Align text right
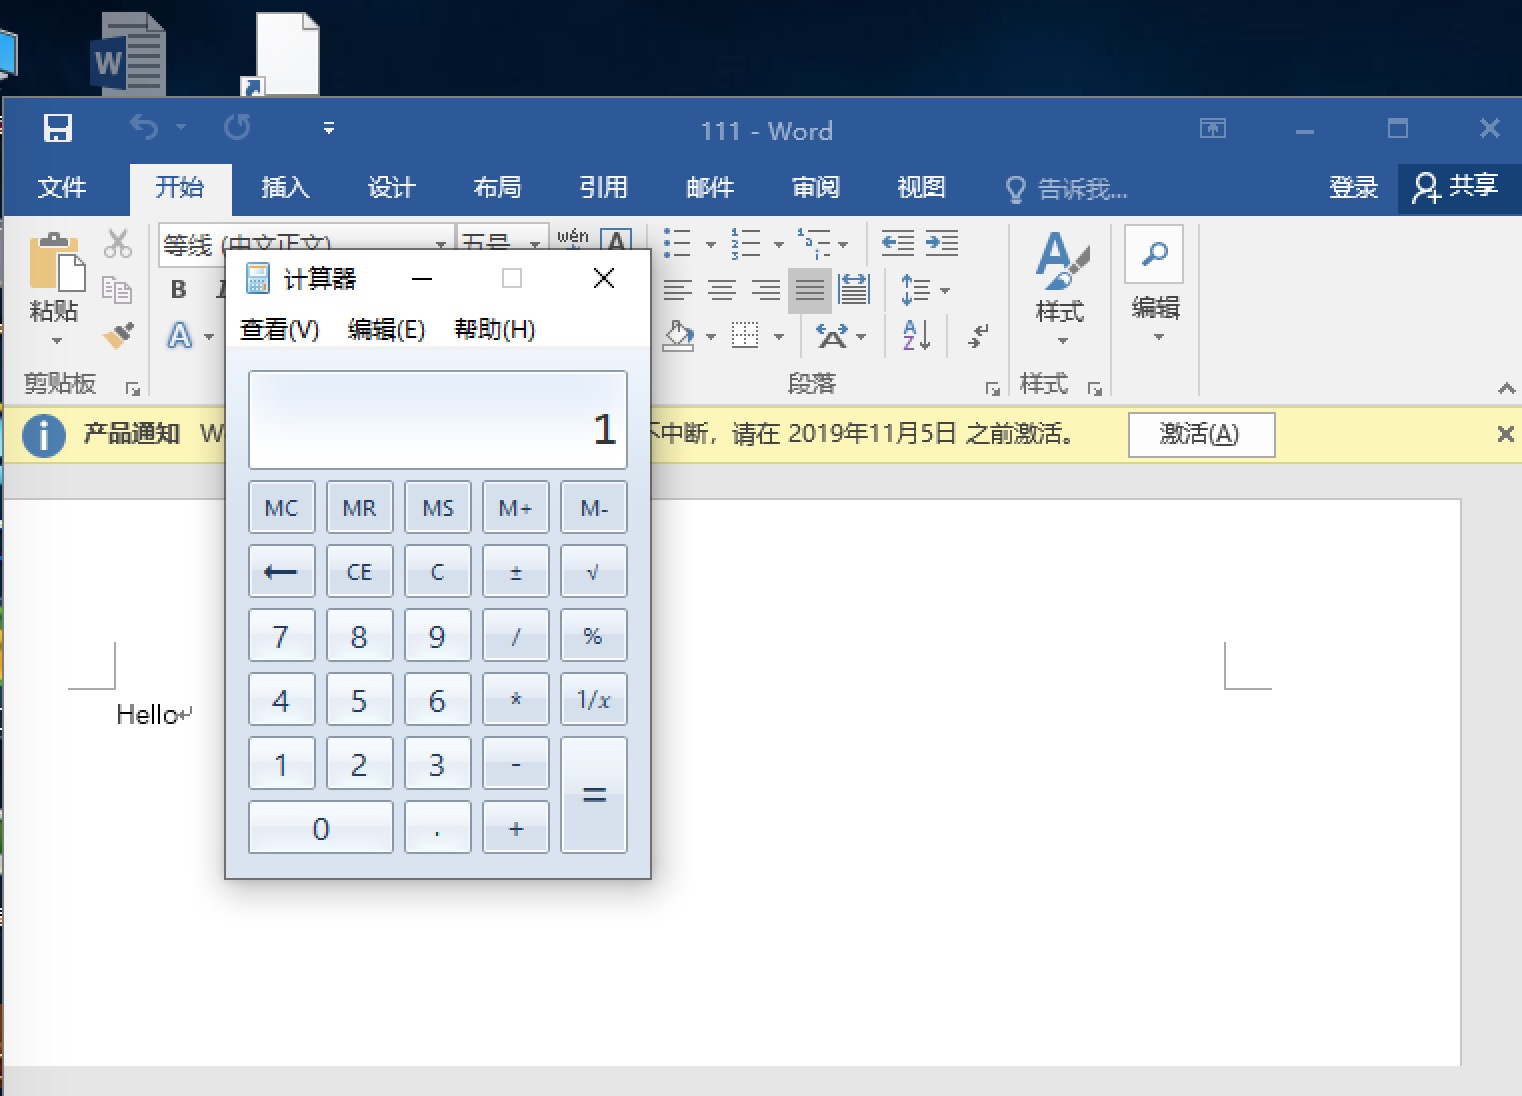This screenshot has height=1096, width=1522. [766, 290]
